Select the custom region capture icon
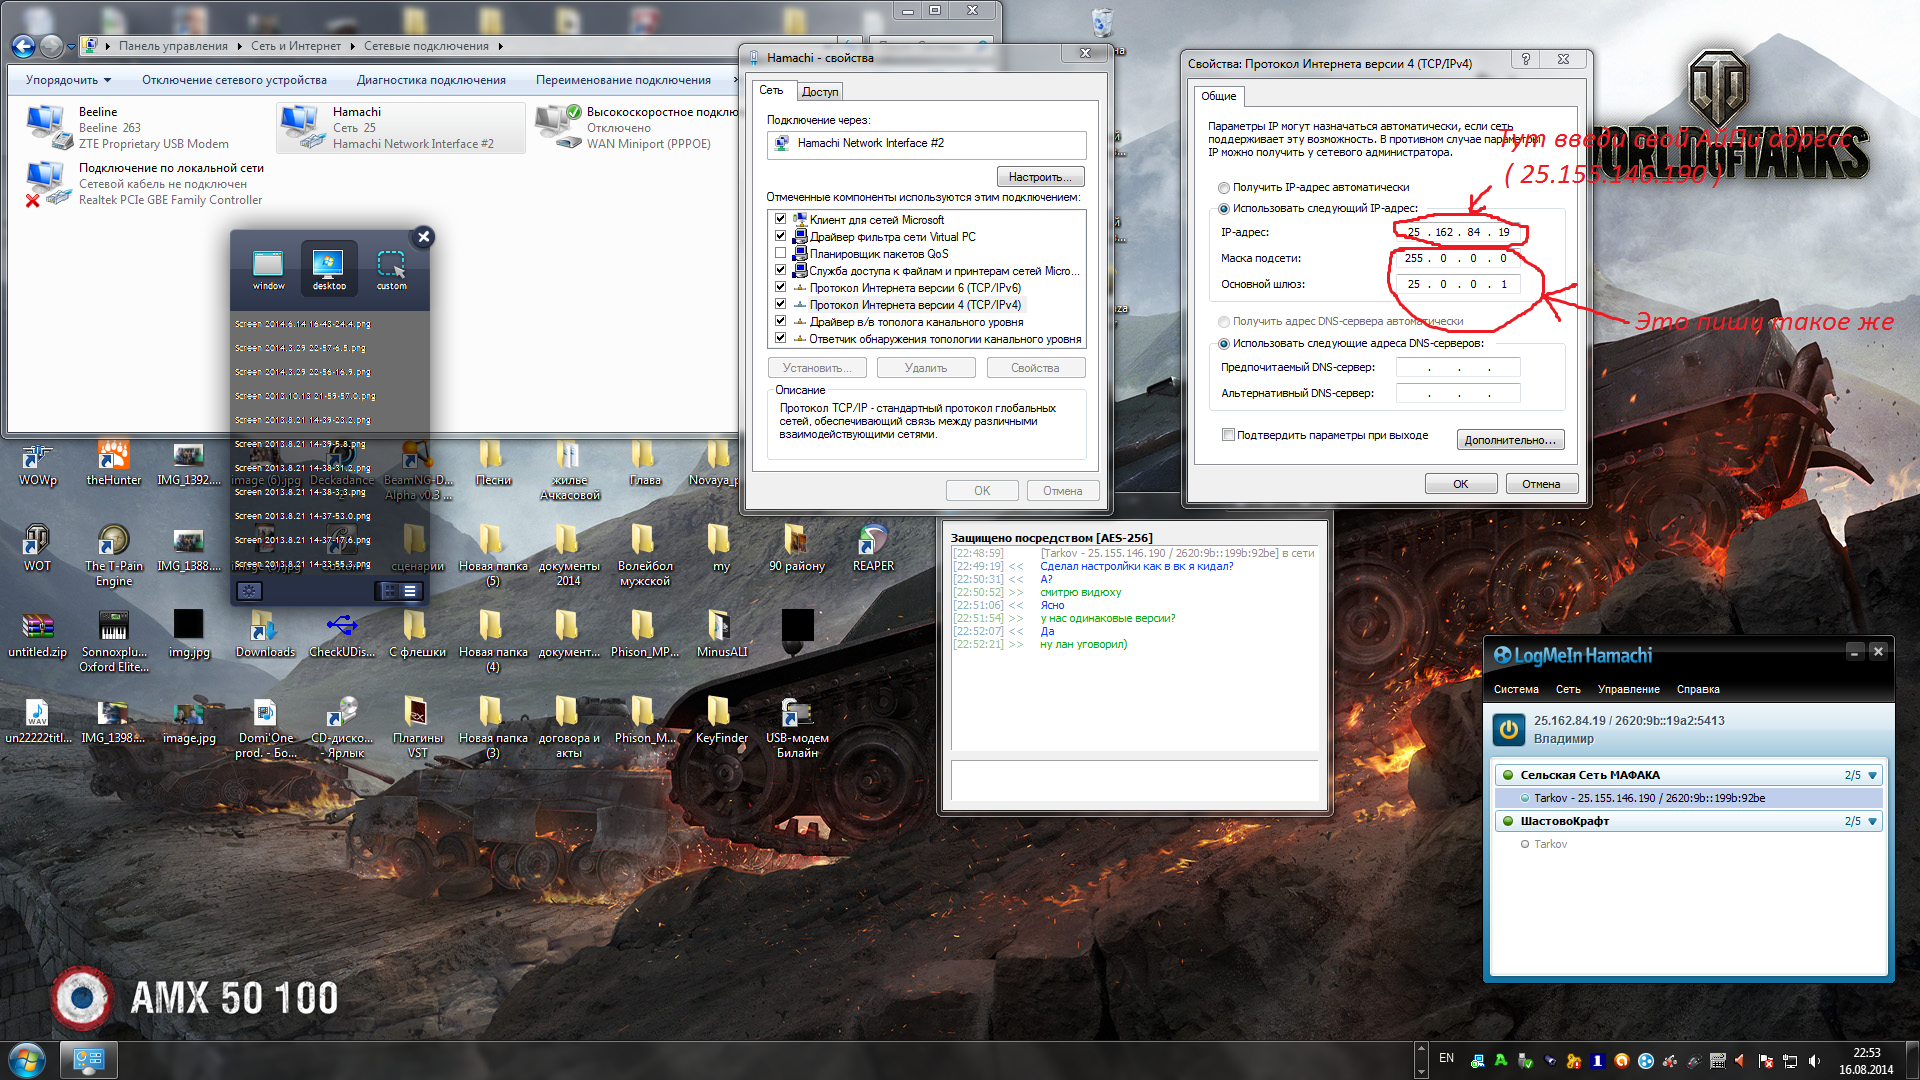This screenshot has width=1920, height=1080. coord(391,268)
